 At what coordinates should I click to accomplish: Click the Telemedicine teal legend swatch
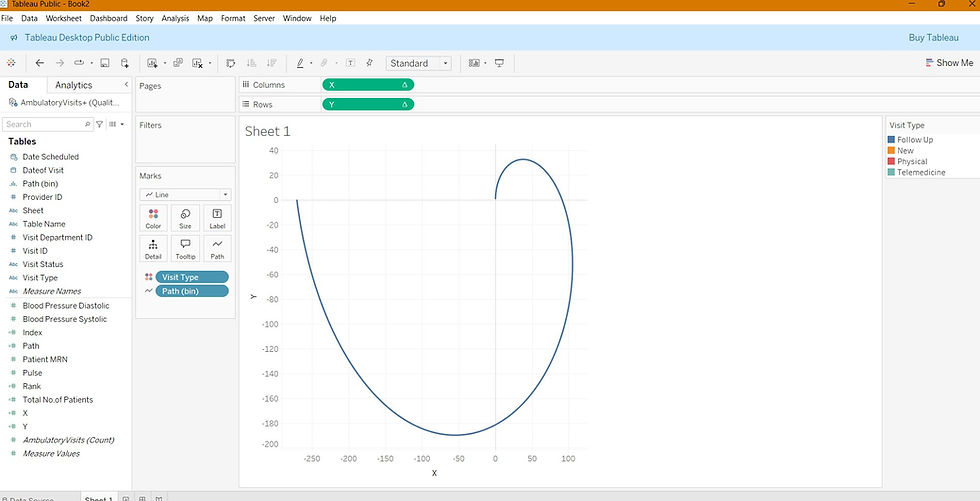891,172
